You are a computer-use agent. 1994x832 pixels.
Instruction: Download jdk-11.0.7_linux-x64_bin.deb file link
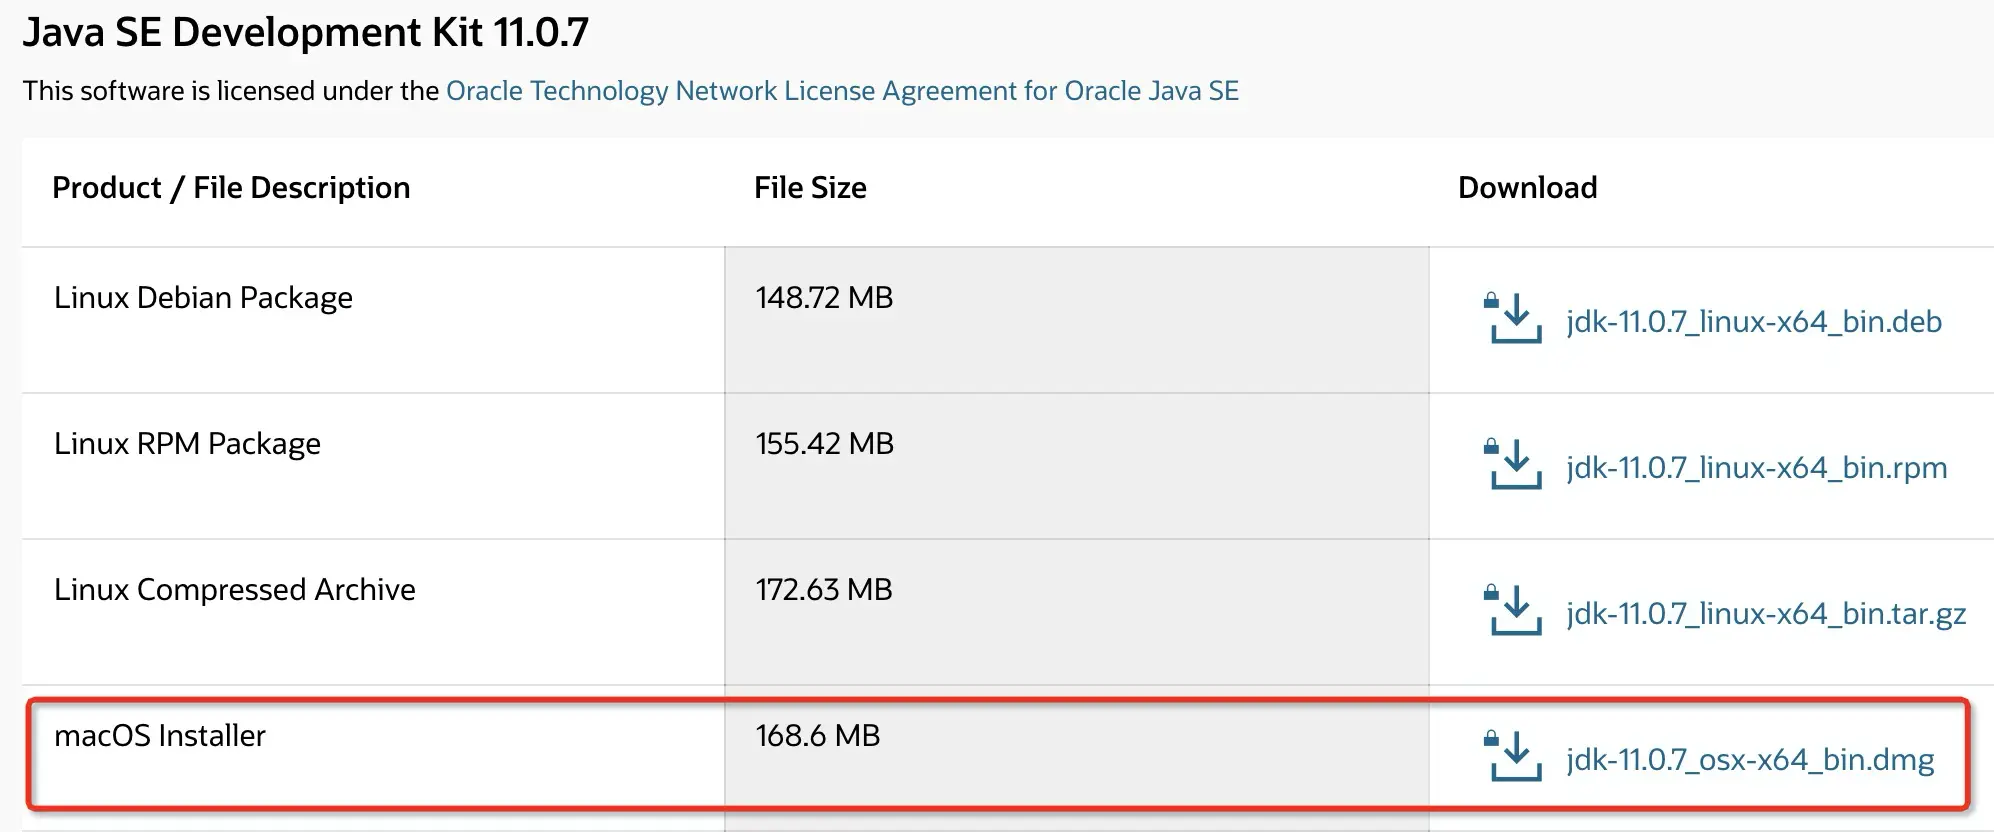click(1754, 322)
